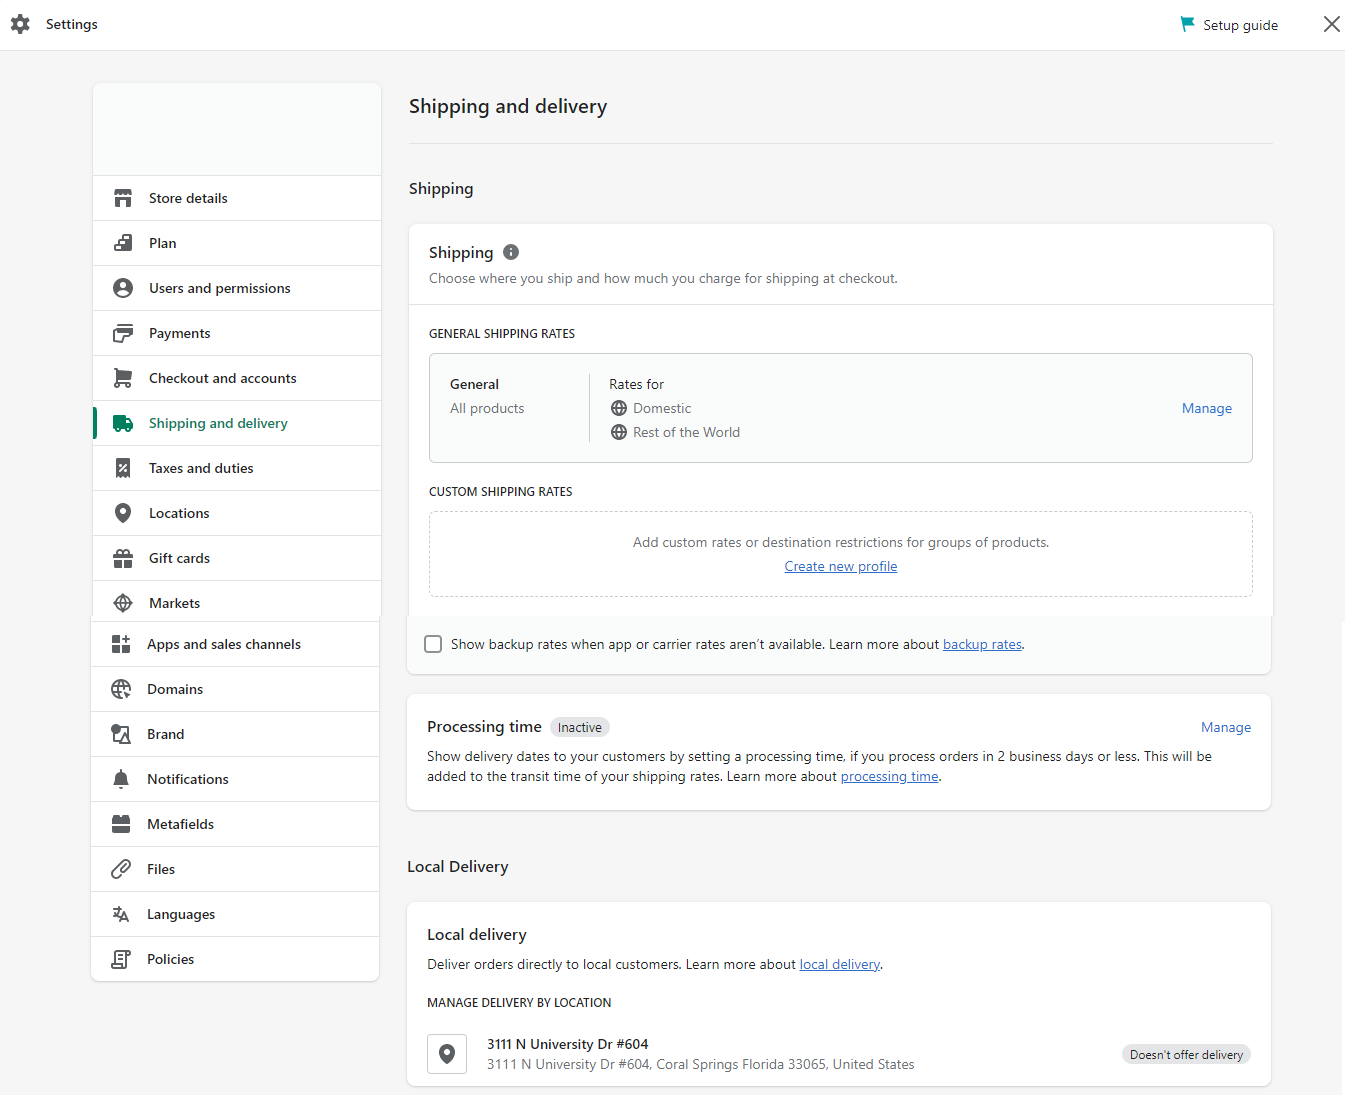The height and width of the screenshot is (1095, 1345).
Task: Click Manage for Processing time
Action: (1226, 727)
